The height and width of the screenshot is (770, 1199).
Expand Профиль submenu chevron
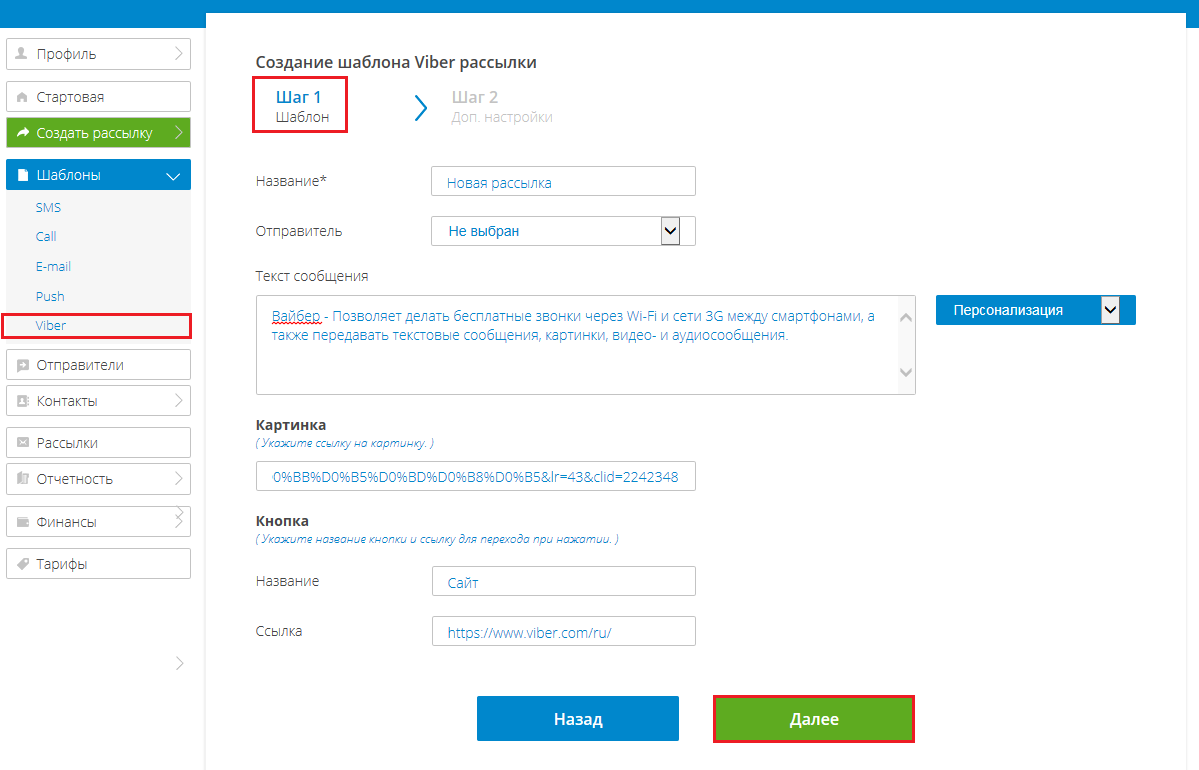click(x=178, y=54)
